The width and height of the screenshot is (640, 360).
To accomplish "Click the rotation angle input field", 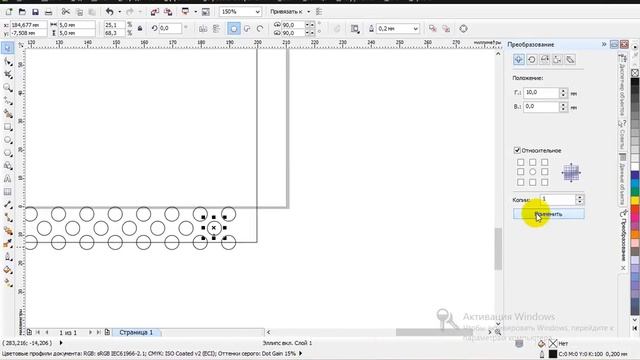I will (x=169, y=29).
